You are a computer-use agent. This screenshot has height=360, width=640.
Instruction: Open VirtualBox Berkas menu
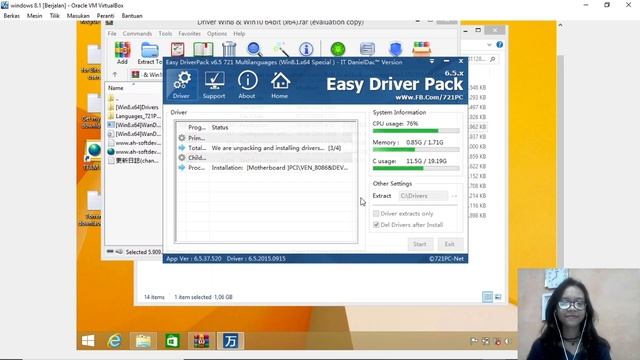click(x=11, y=16)
